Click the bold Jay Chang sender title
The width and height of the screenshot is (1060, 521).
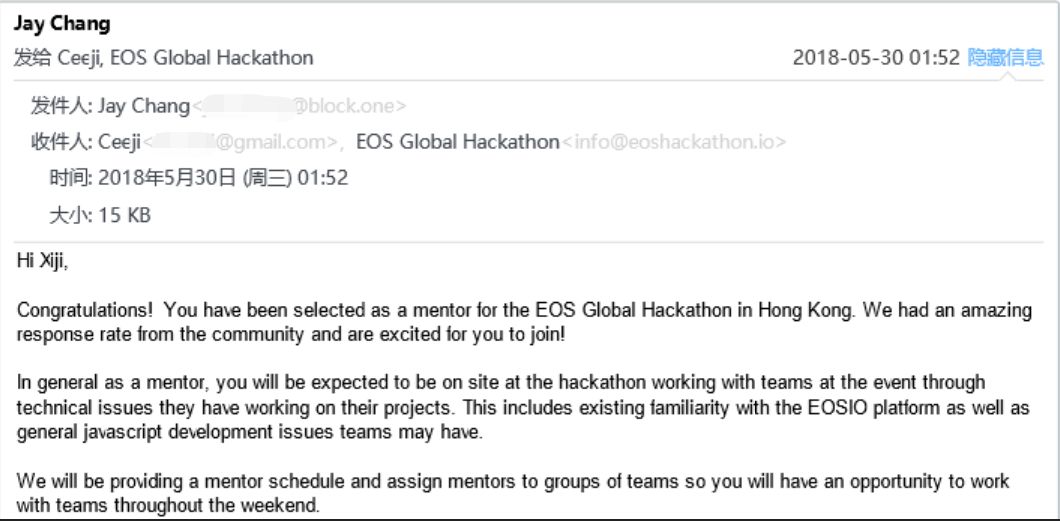pyautogui.click(x=62, y=24)
